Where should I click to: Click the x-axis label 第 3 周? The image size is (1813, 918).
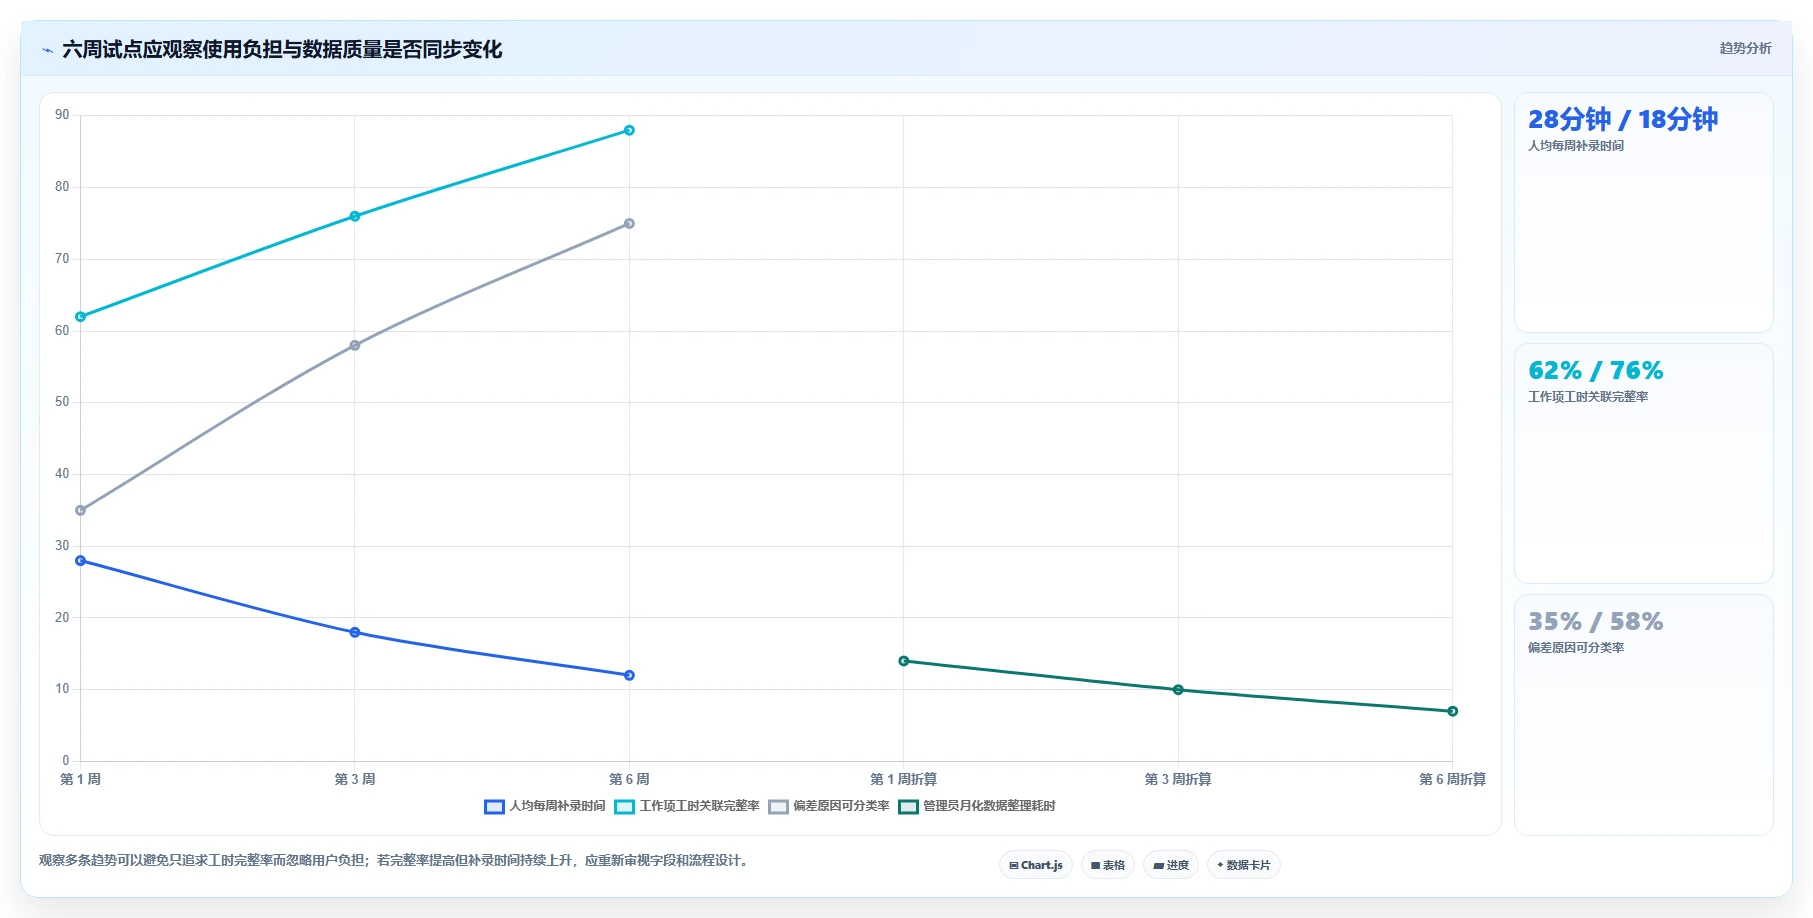(x=355, y=779)
